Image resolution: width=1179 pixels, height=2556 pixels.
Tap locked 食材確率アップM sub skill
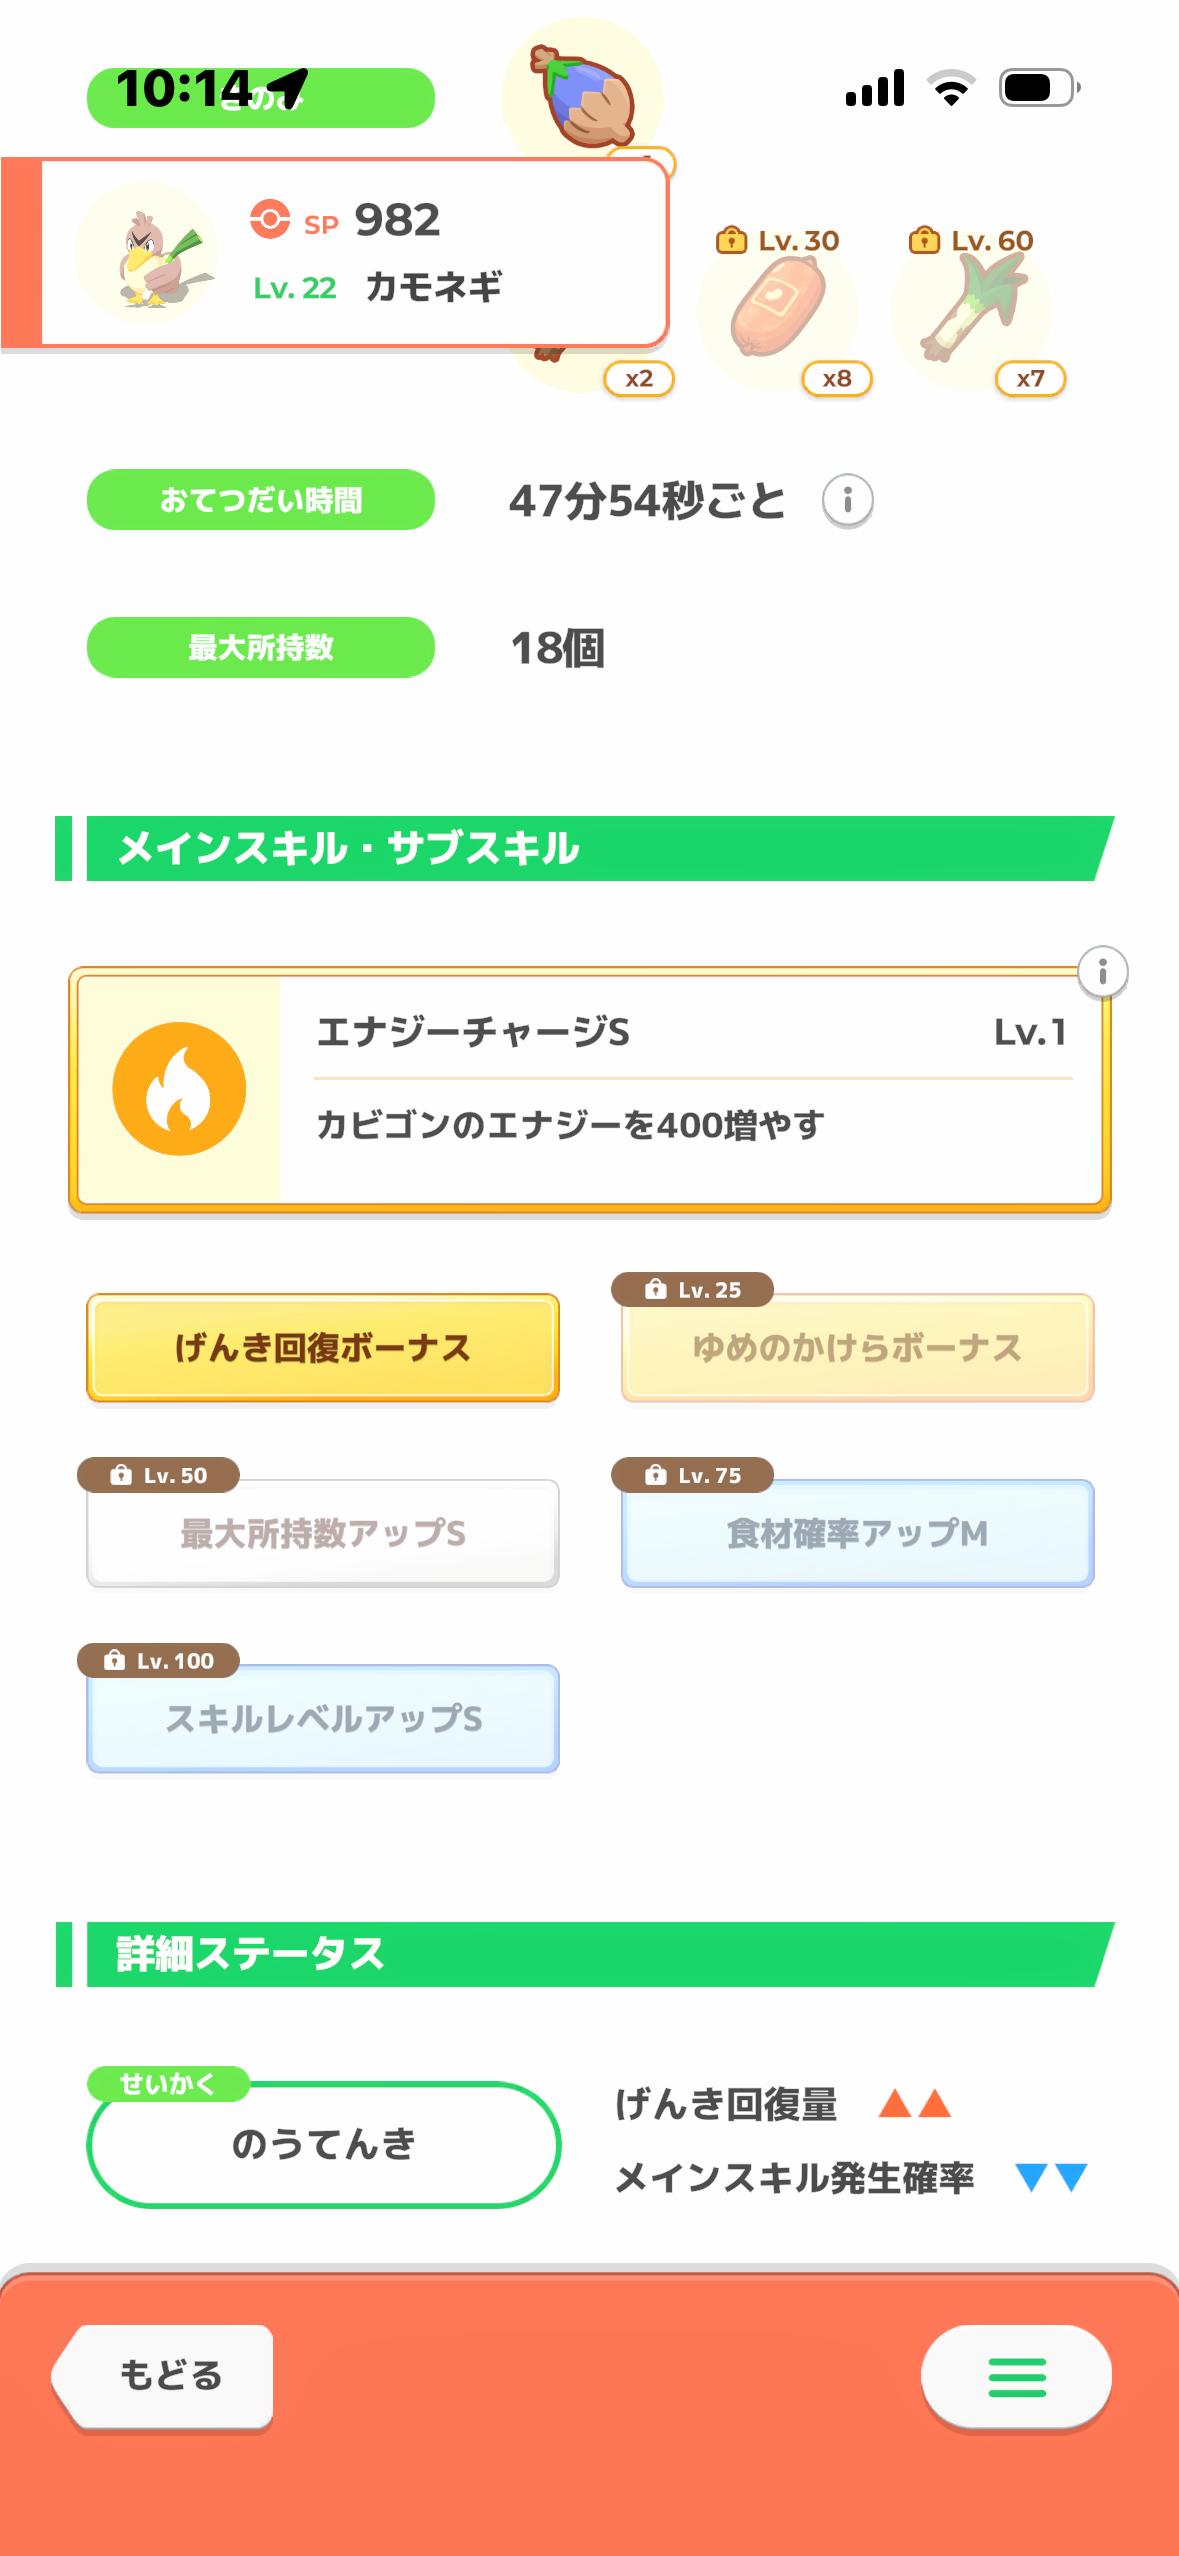click(x=857, y=1533)
